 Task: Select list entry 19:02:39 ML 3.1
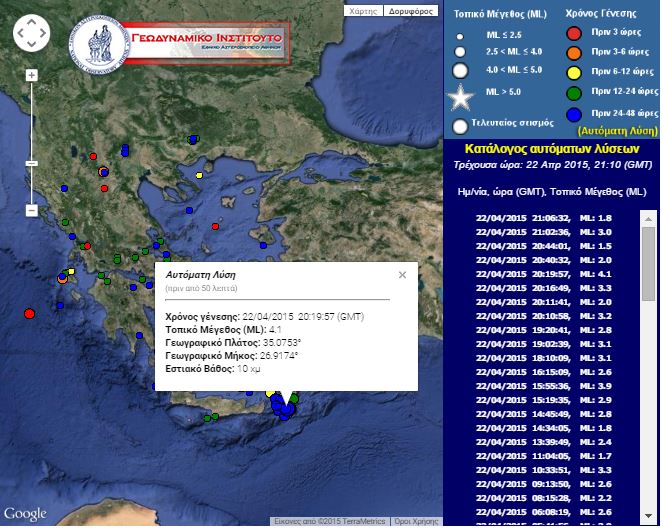[543, 344]
